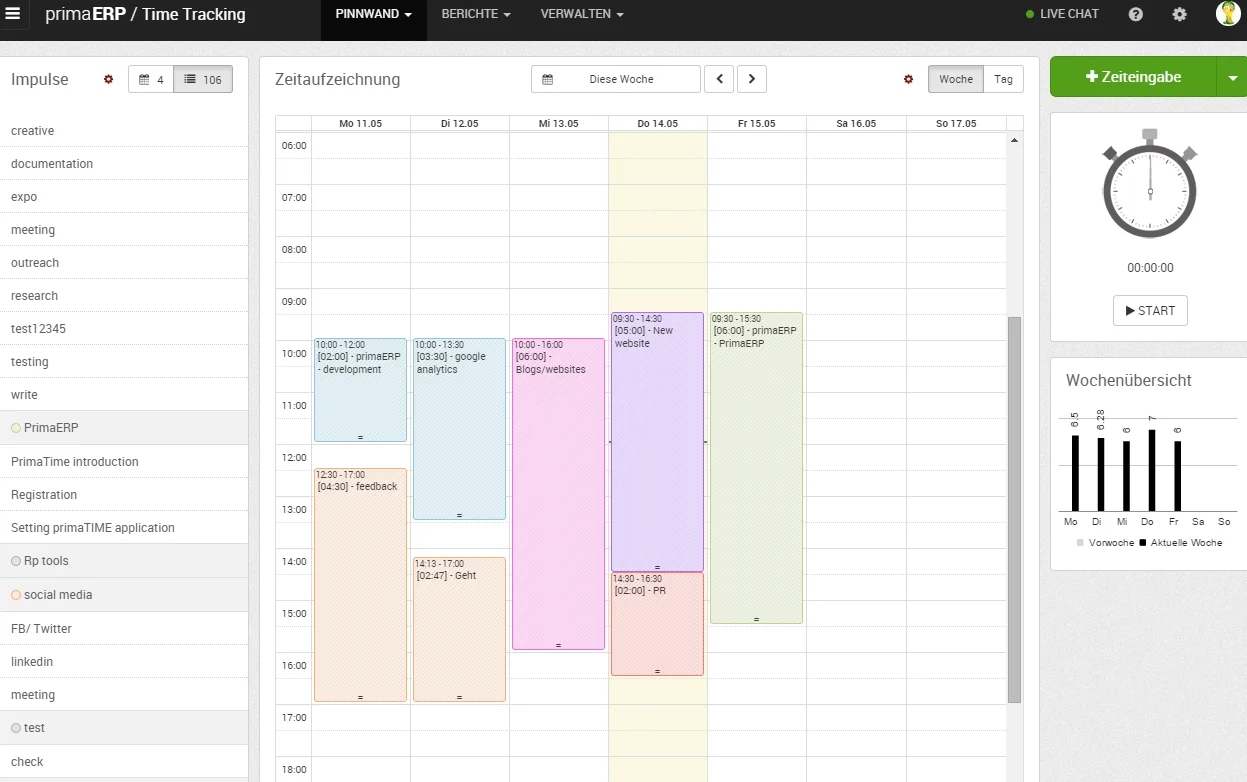Click the primaERP Time Tracking logo
This screenshot has width=1247, height=782.
[x=145, y=15]
